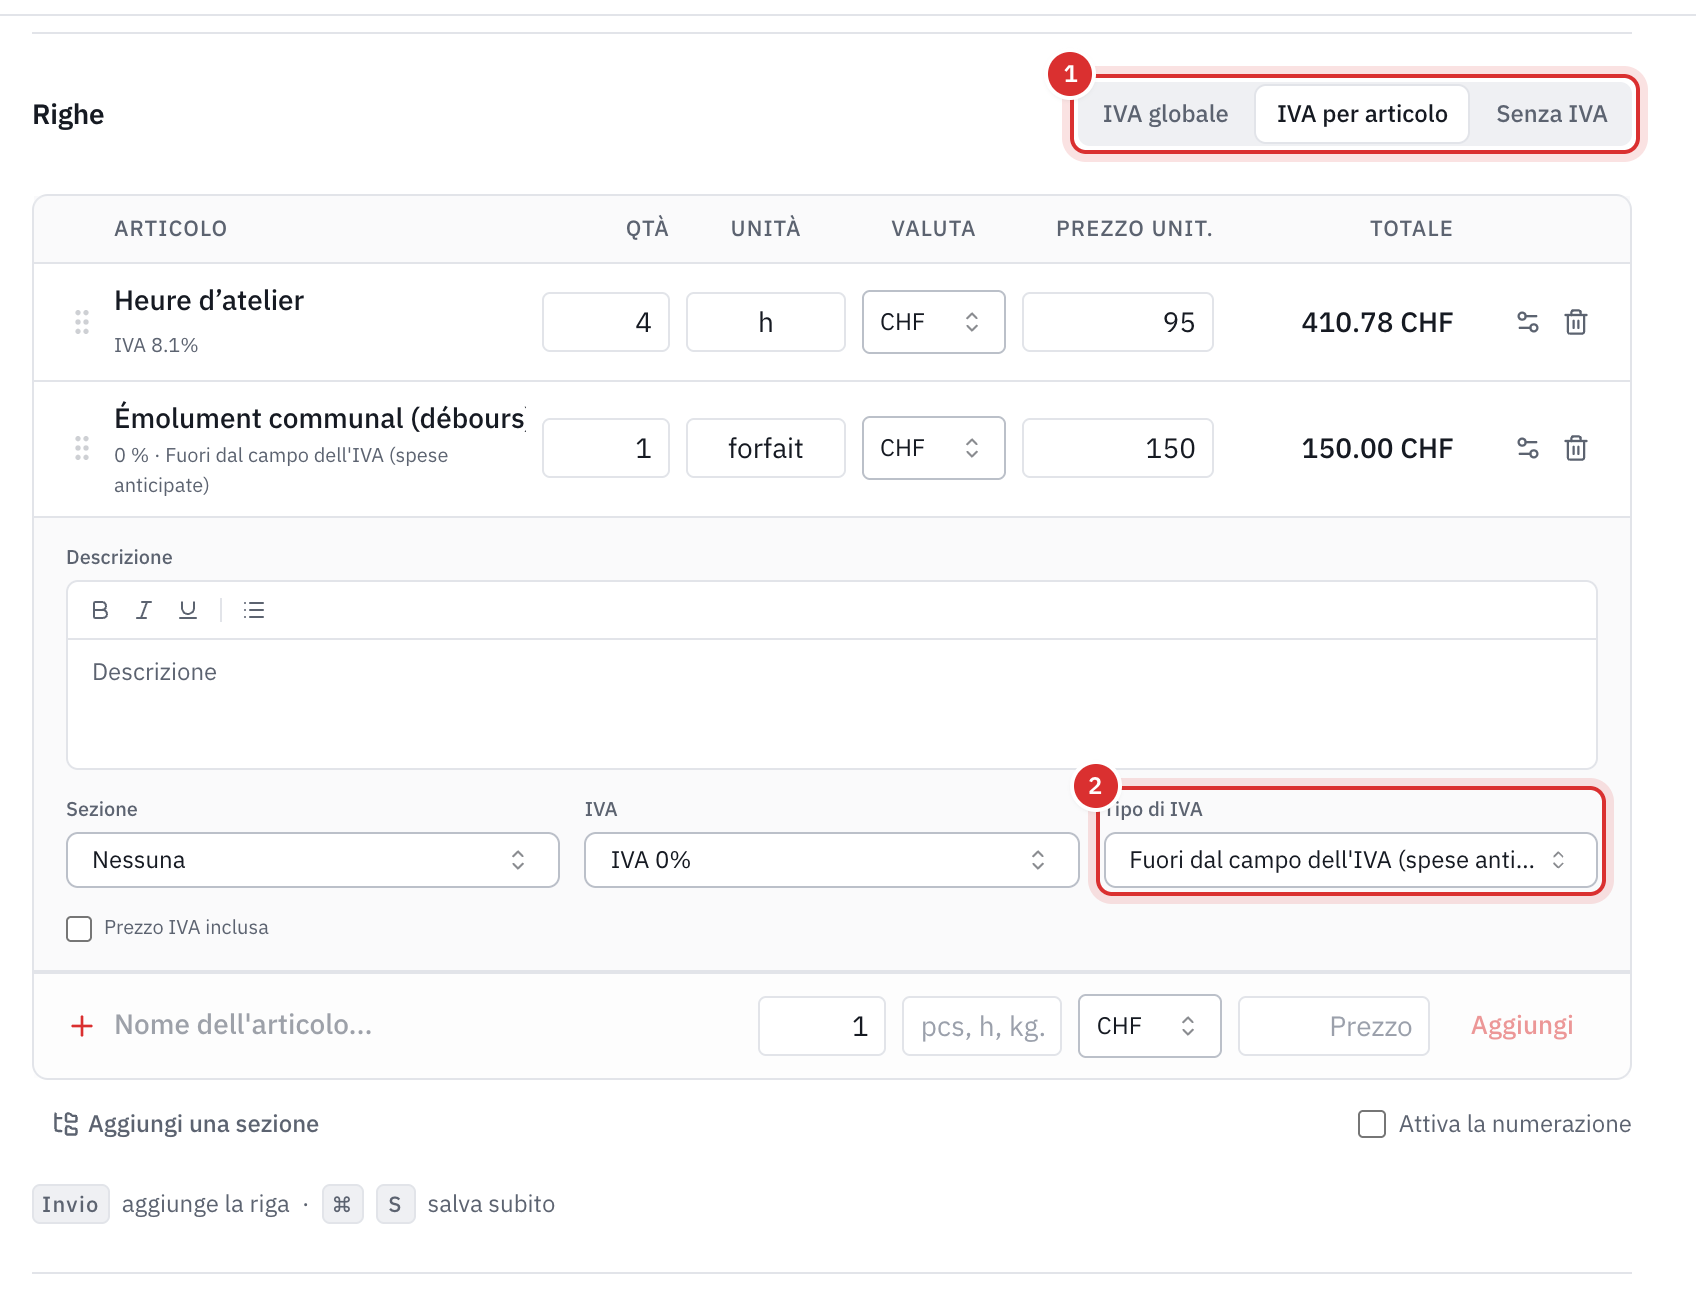The height and width of the screenshot is (1304, 1696).
Task: Toggle bold in description editor
Action: [100, 610]
